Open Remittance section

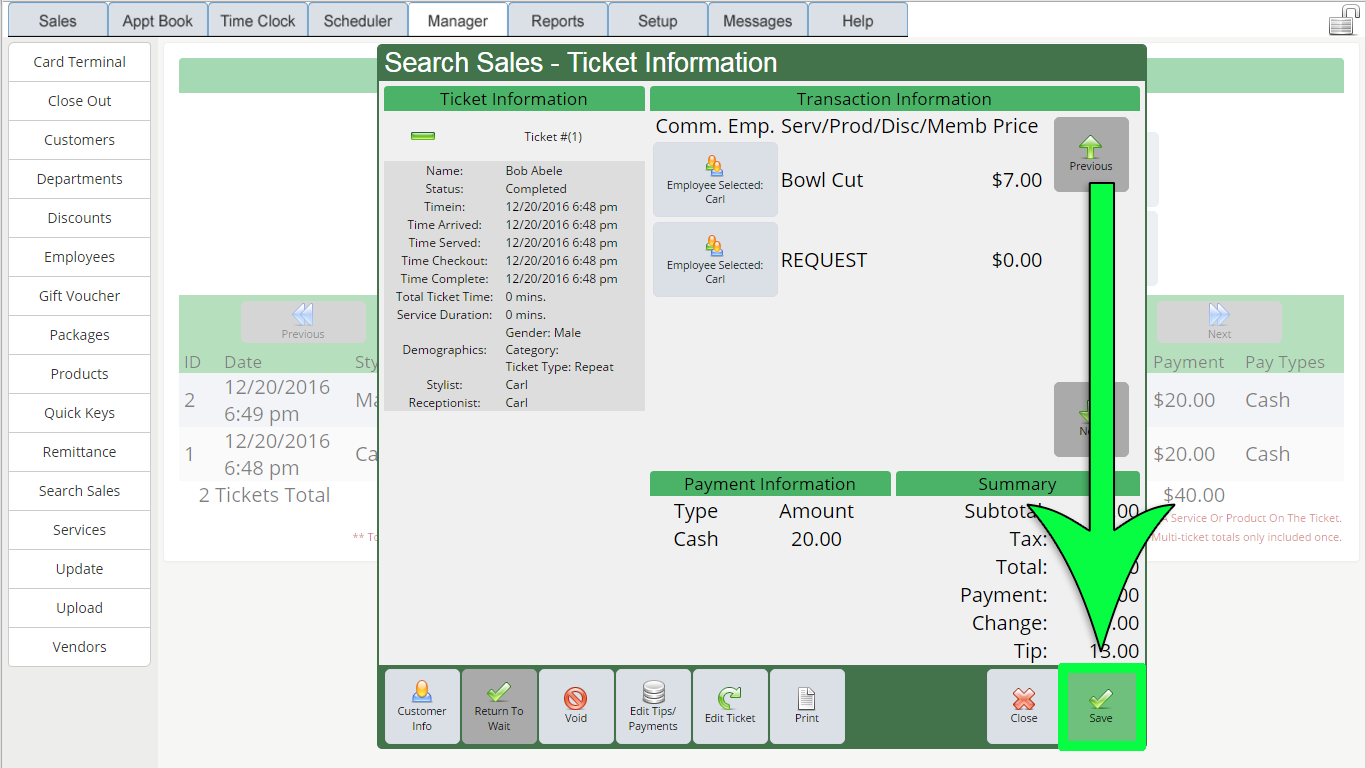click(x=79, y=452)
